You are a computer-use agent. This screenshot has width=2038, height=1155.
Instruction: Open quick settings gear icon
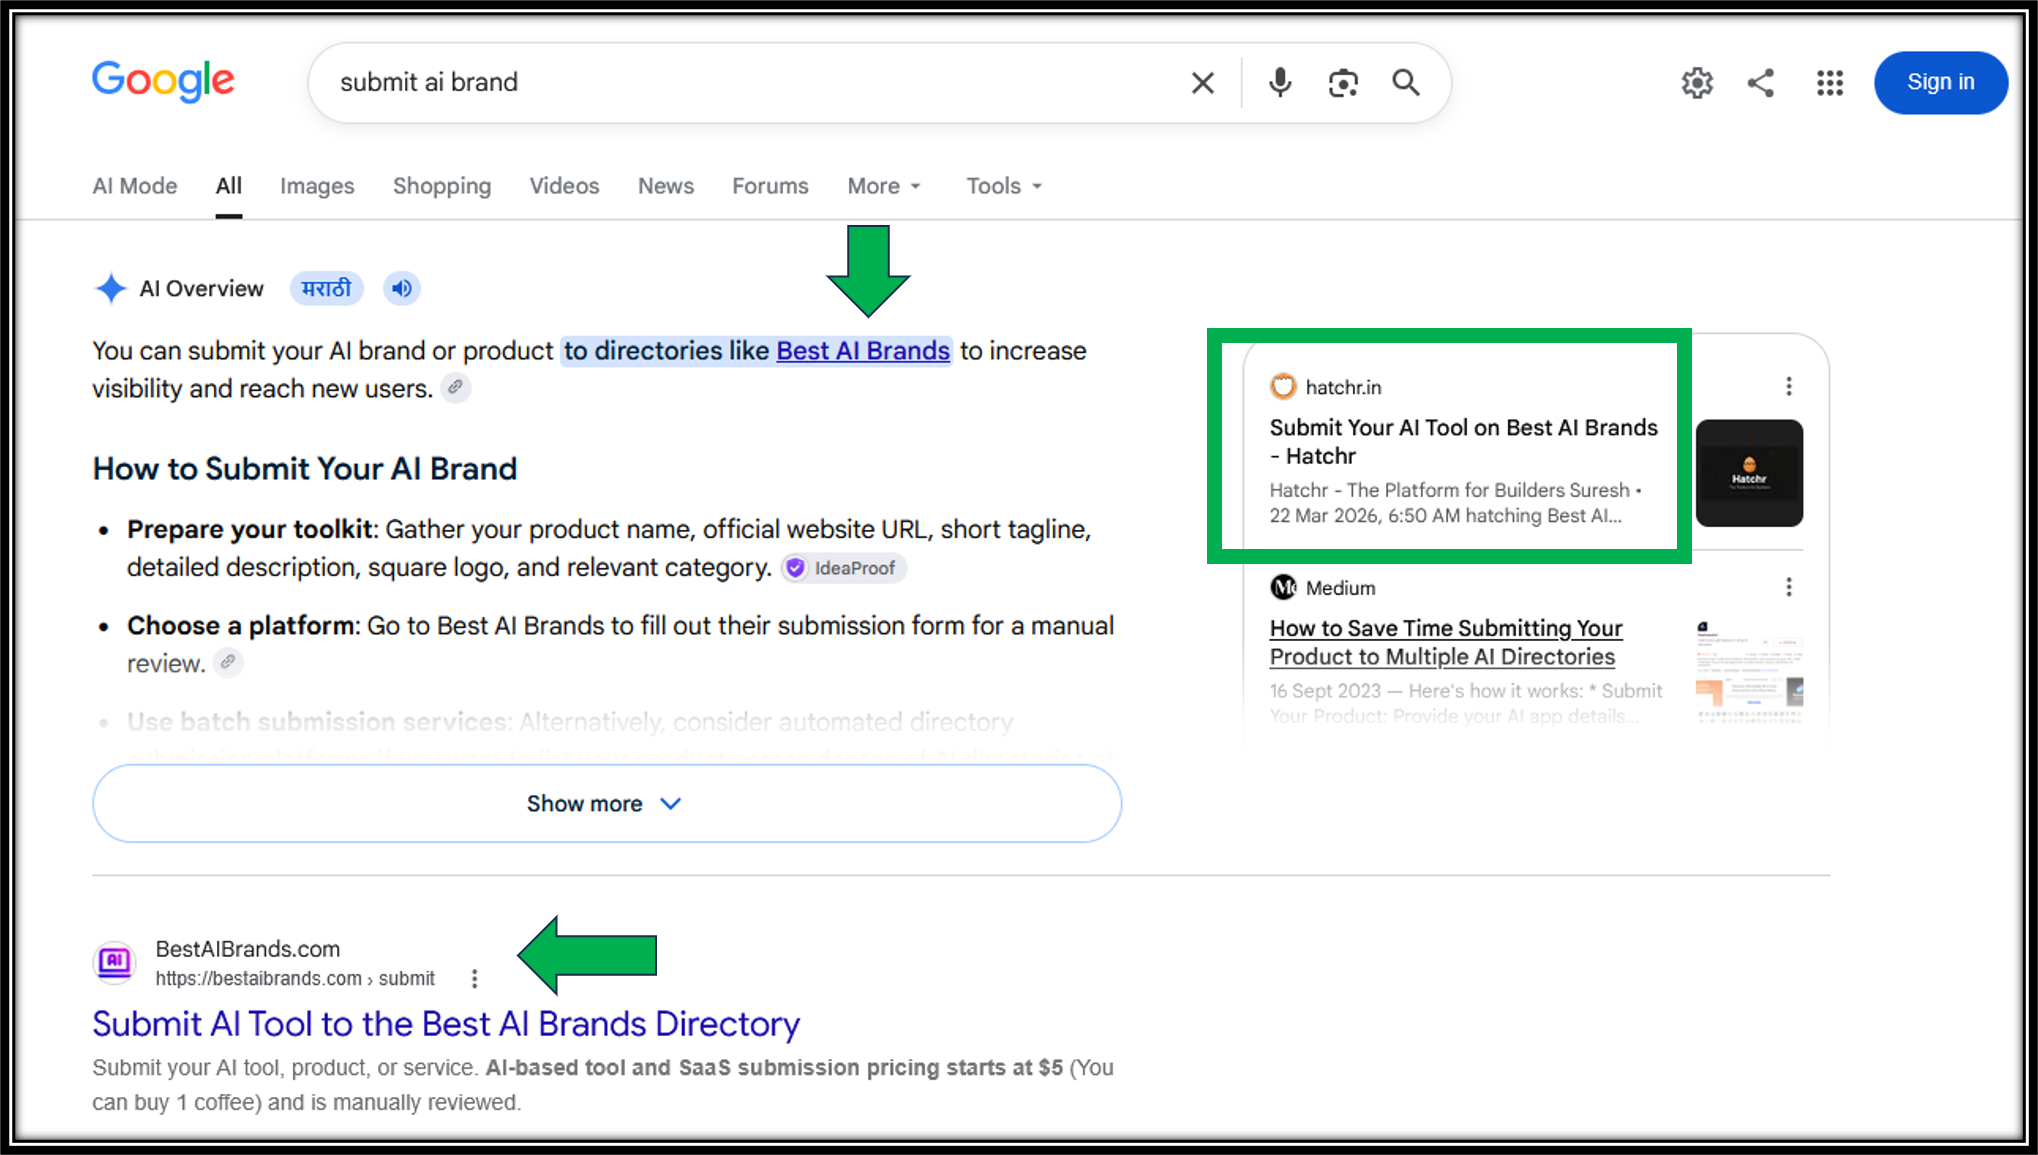click(x=1697, y=83)
